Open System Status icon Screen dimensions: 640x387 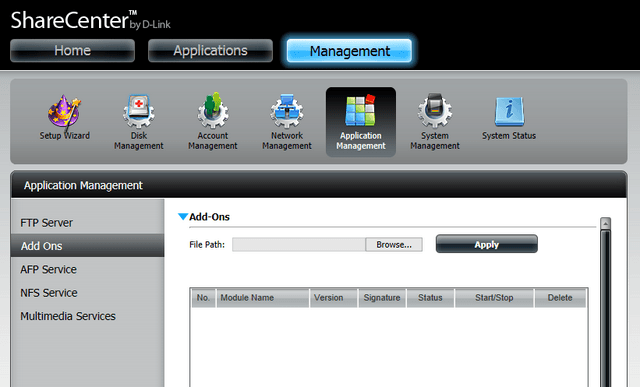click(509, 118)
